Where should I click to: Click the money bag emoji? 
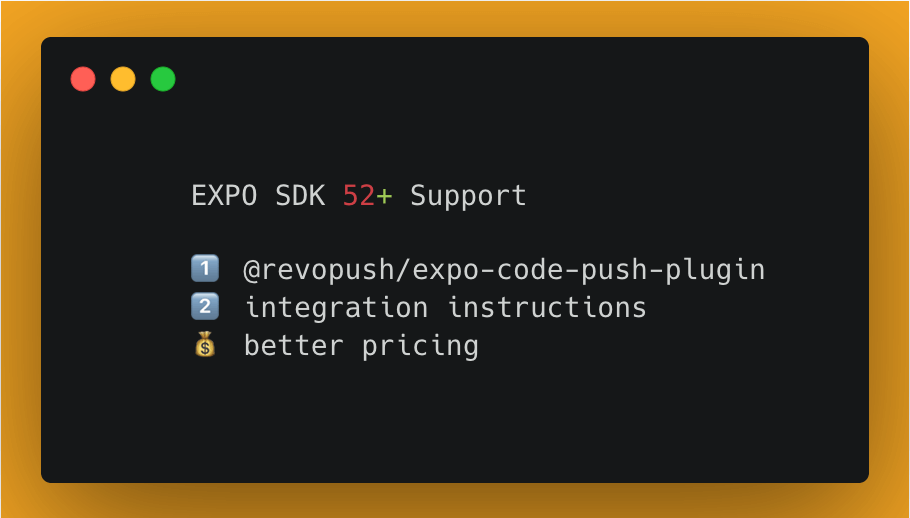(204, 346)
